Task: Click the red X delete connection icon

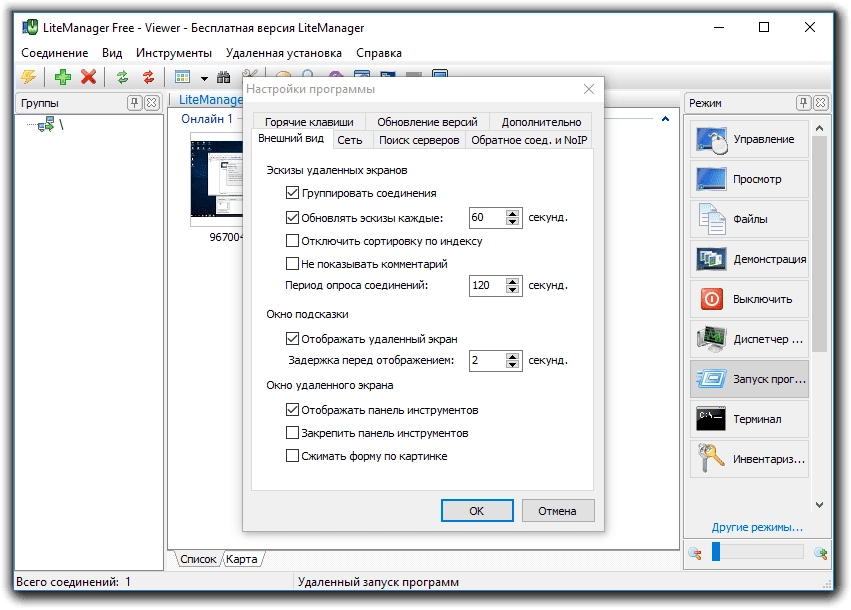Action: tap(88, 77)
